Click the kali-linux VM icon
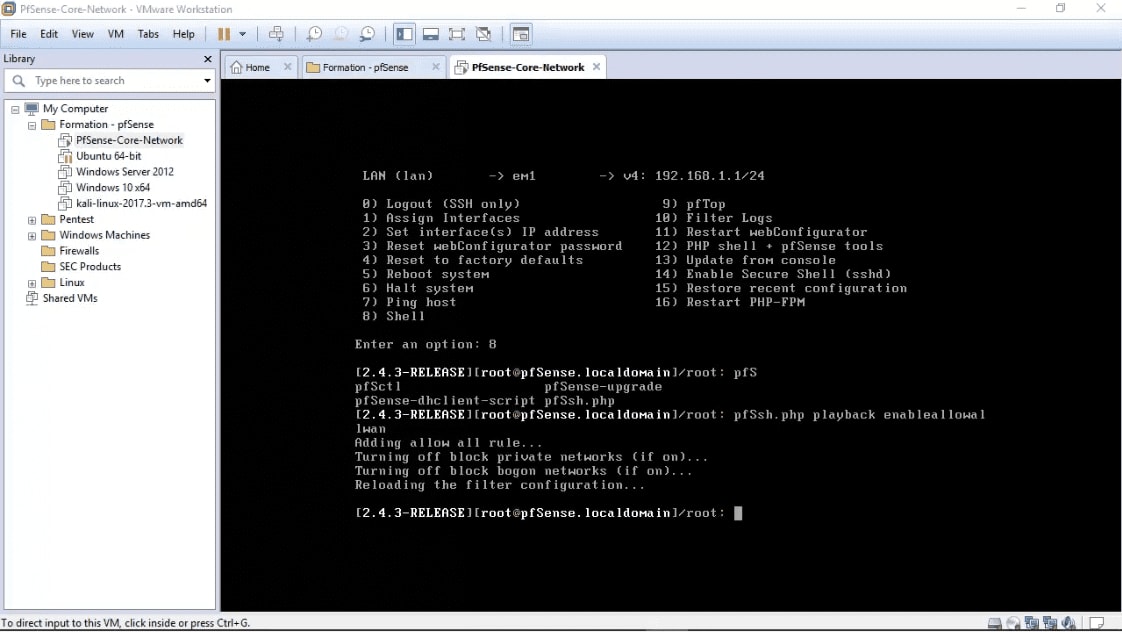The width and height of the screenshot is (1122, 632). tap(65, 203)
